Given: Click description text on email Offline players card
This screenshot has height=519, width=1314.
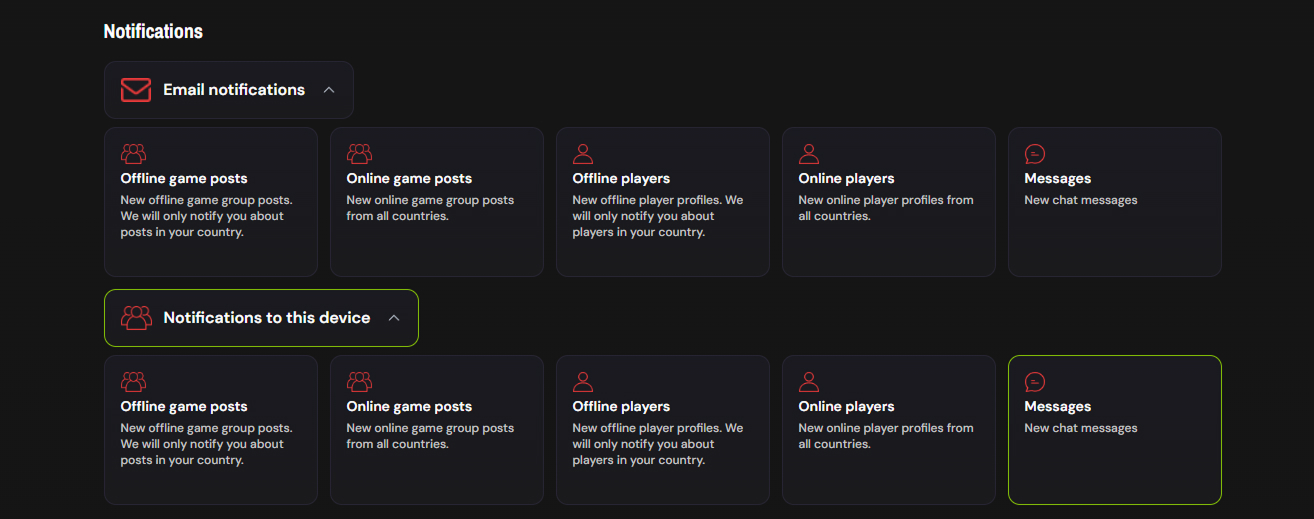Looking at the screenshot, I should [x=657, y=216].
